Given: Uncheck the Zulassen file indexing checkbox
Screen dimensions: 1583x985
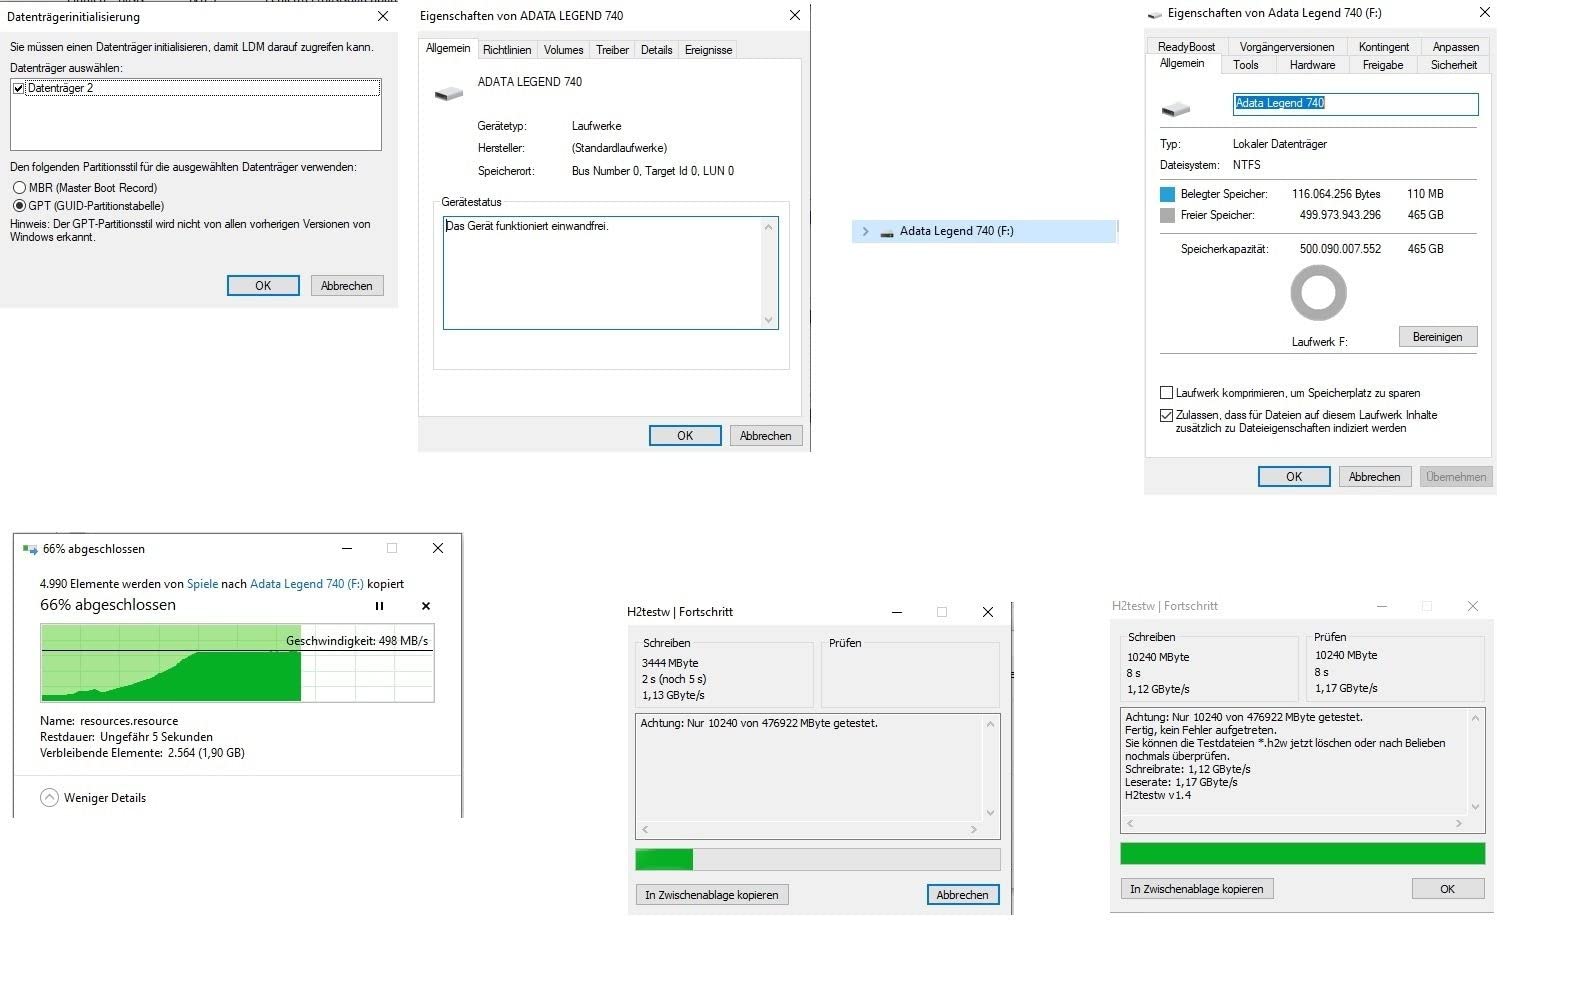Looking at the screenshot, I should point(1166,415).
